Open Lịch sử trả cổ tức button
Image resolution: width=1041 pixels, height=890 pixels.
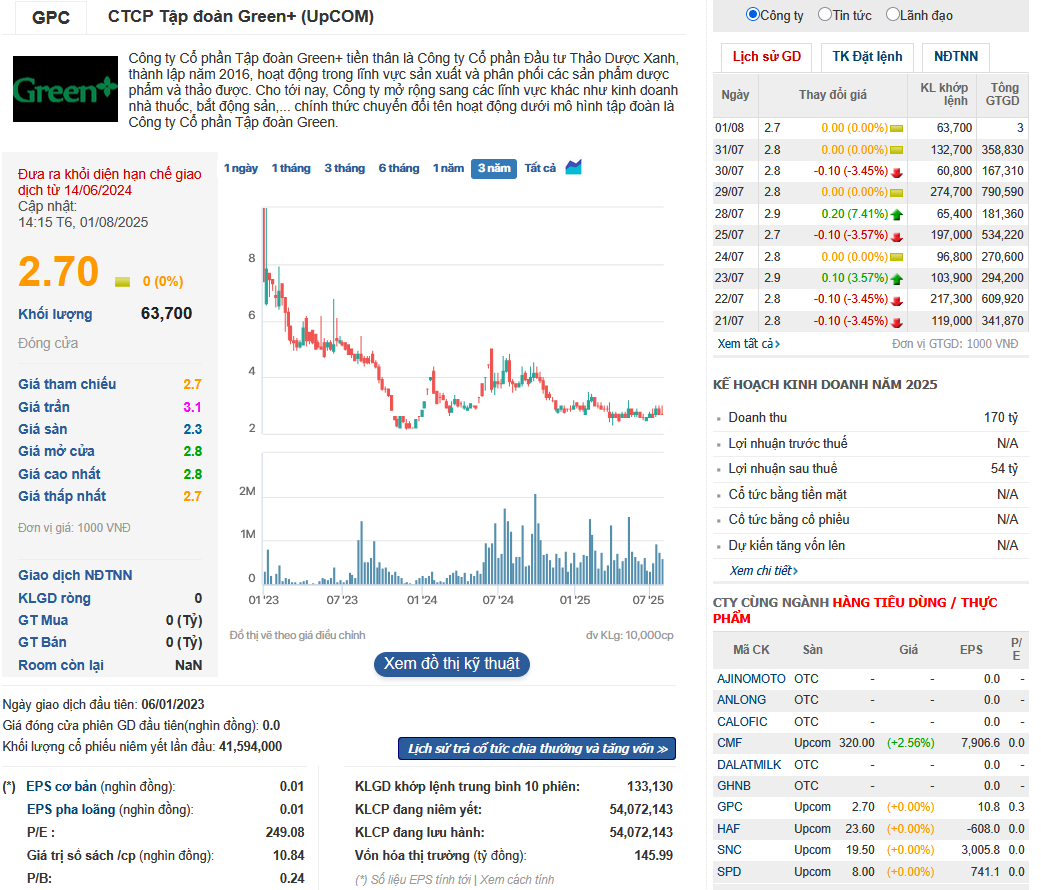pyautogui.click(x=537, y=749)
